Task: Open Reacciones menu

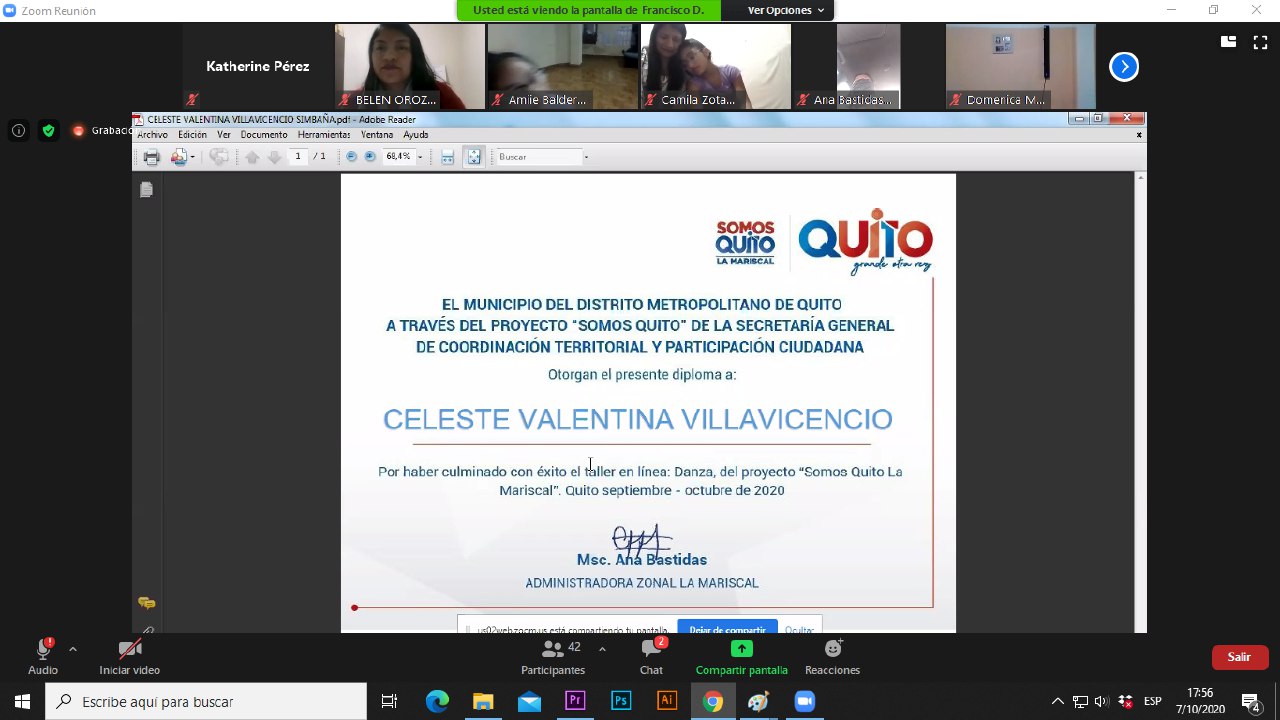Action: [x=832, y=658]
